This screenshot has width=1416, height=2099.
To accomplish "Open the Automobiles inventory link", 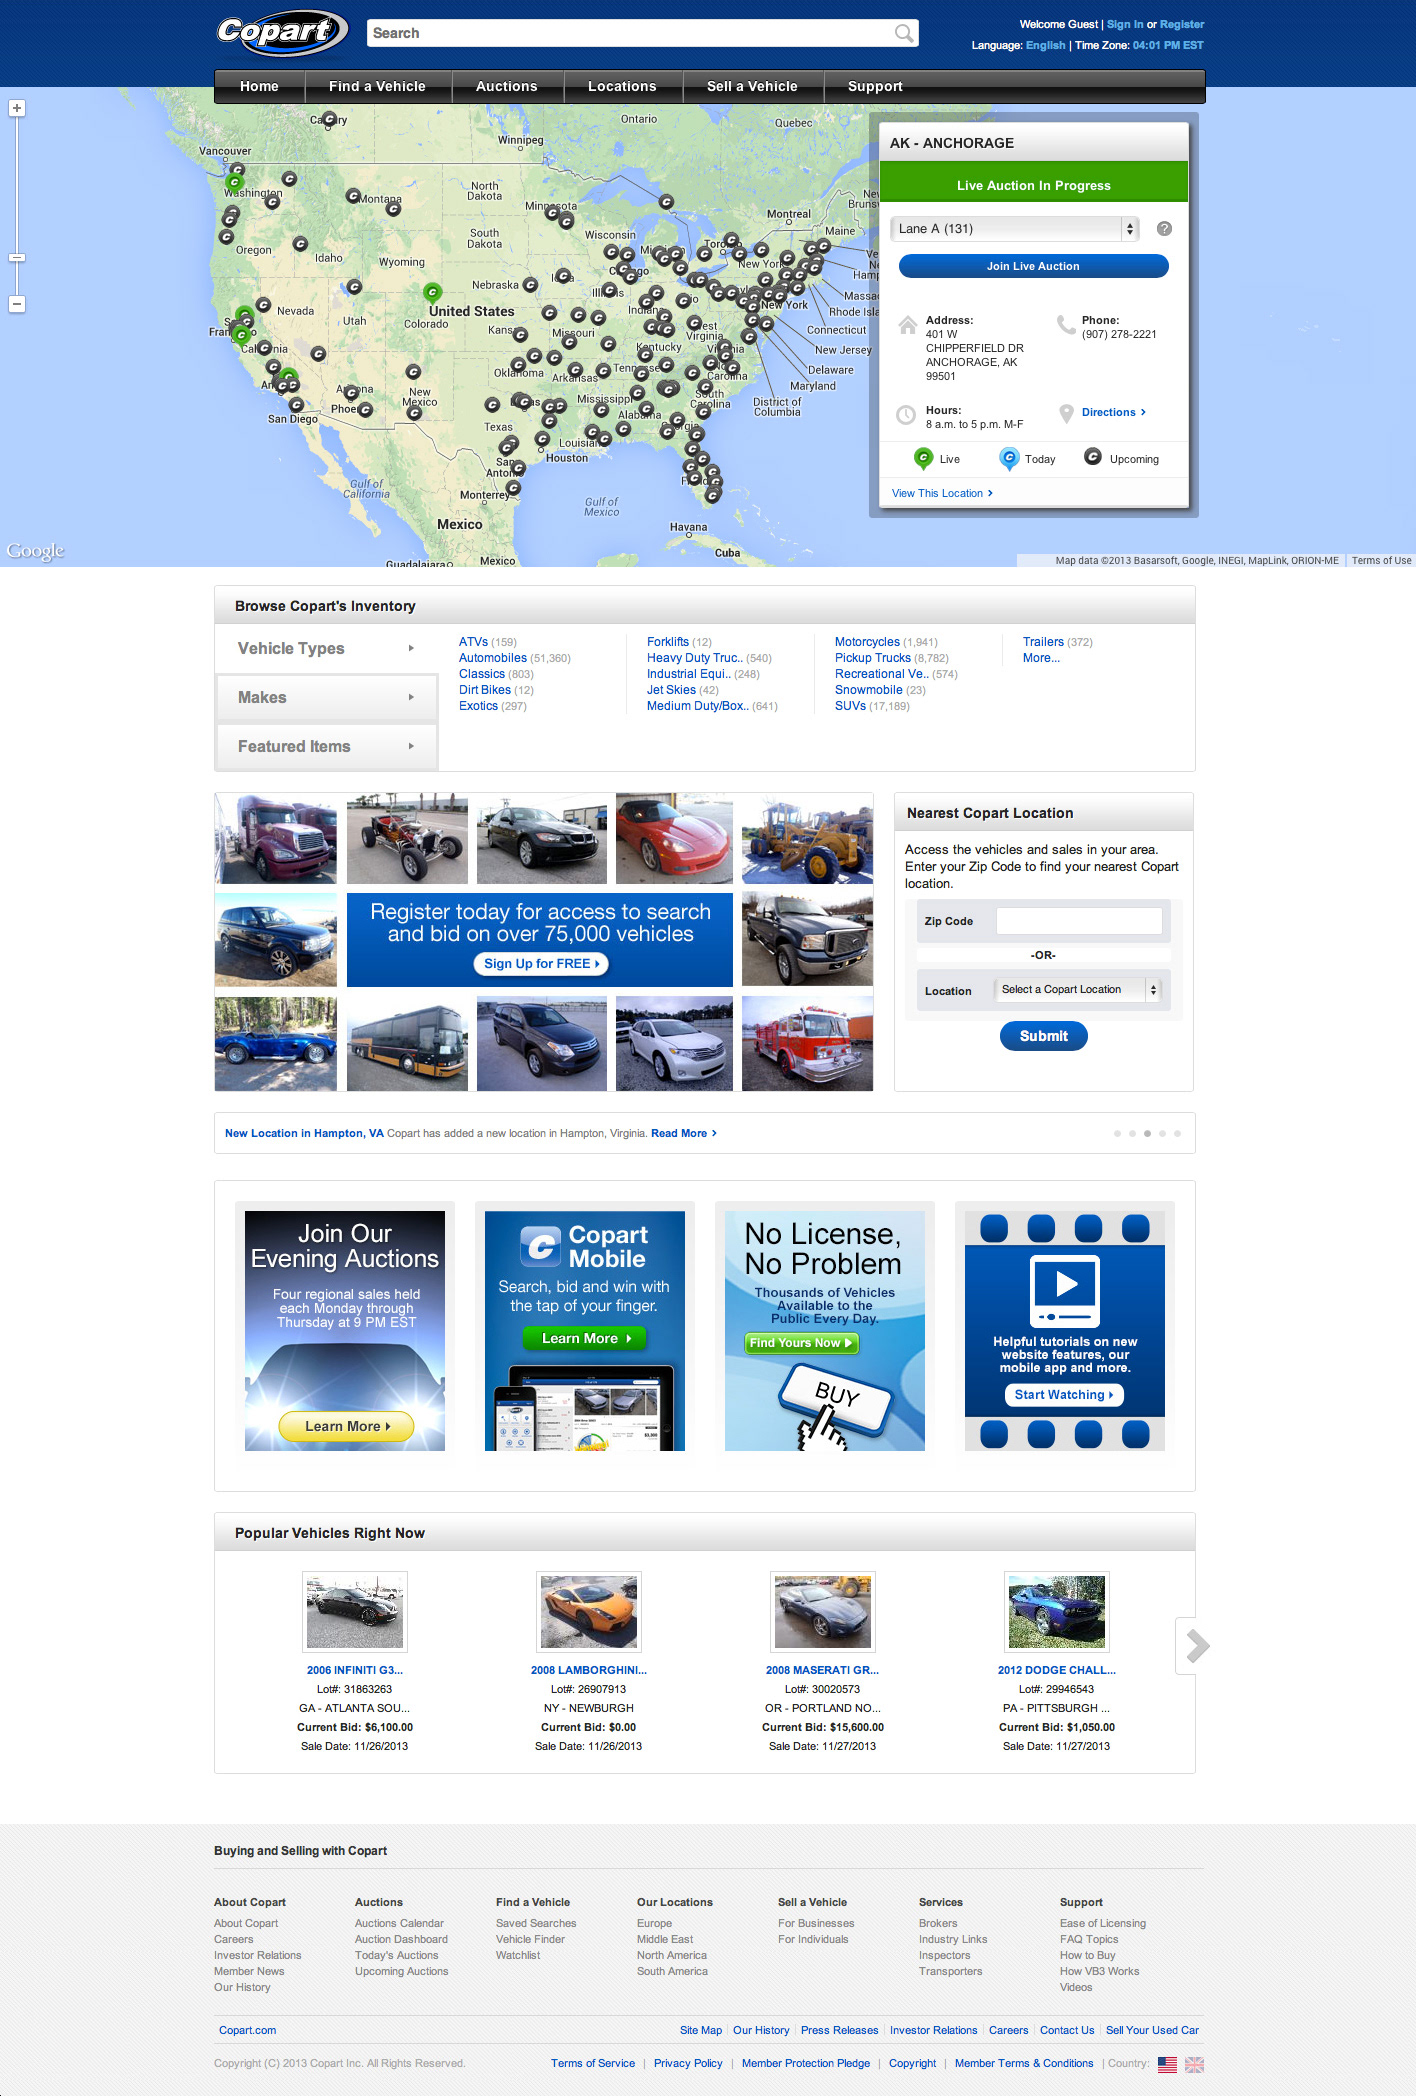I will click(x=493, y=659).
